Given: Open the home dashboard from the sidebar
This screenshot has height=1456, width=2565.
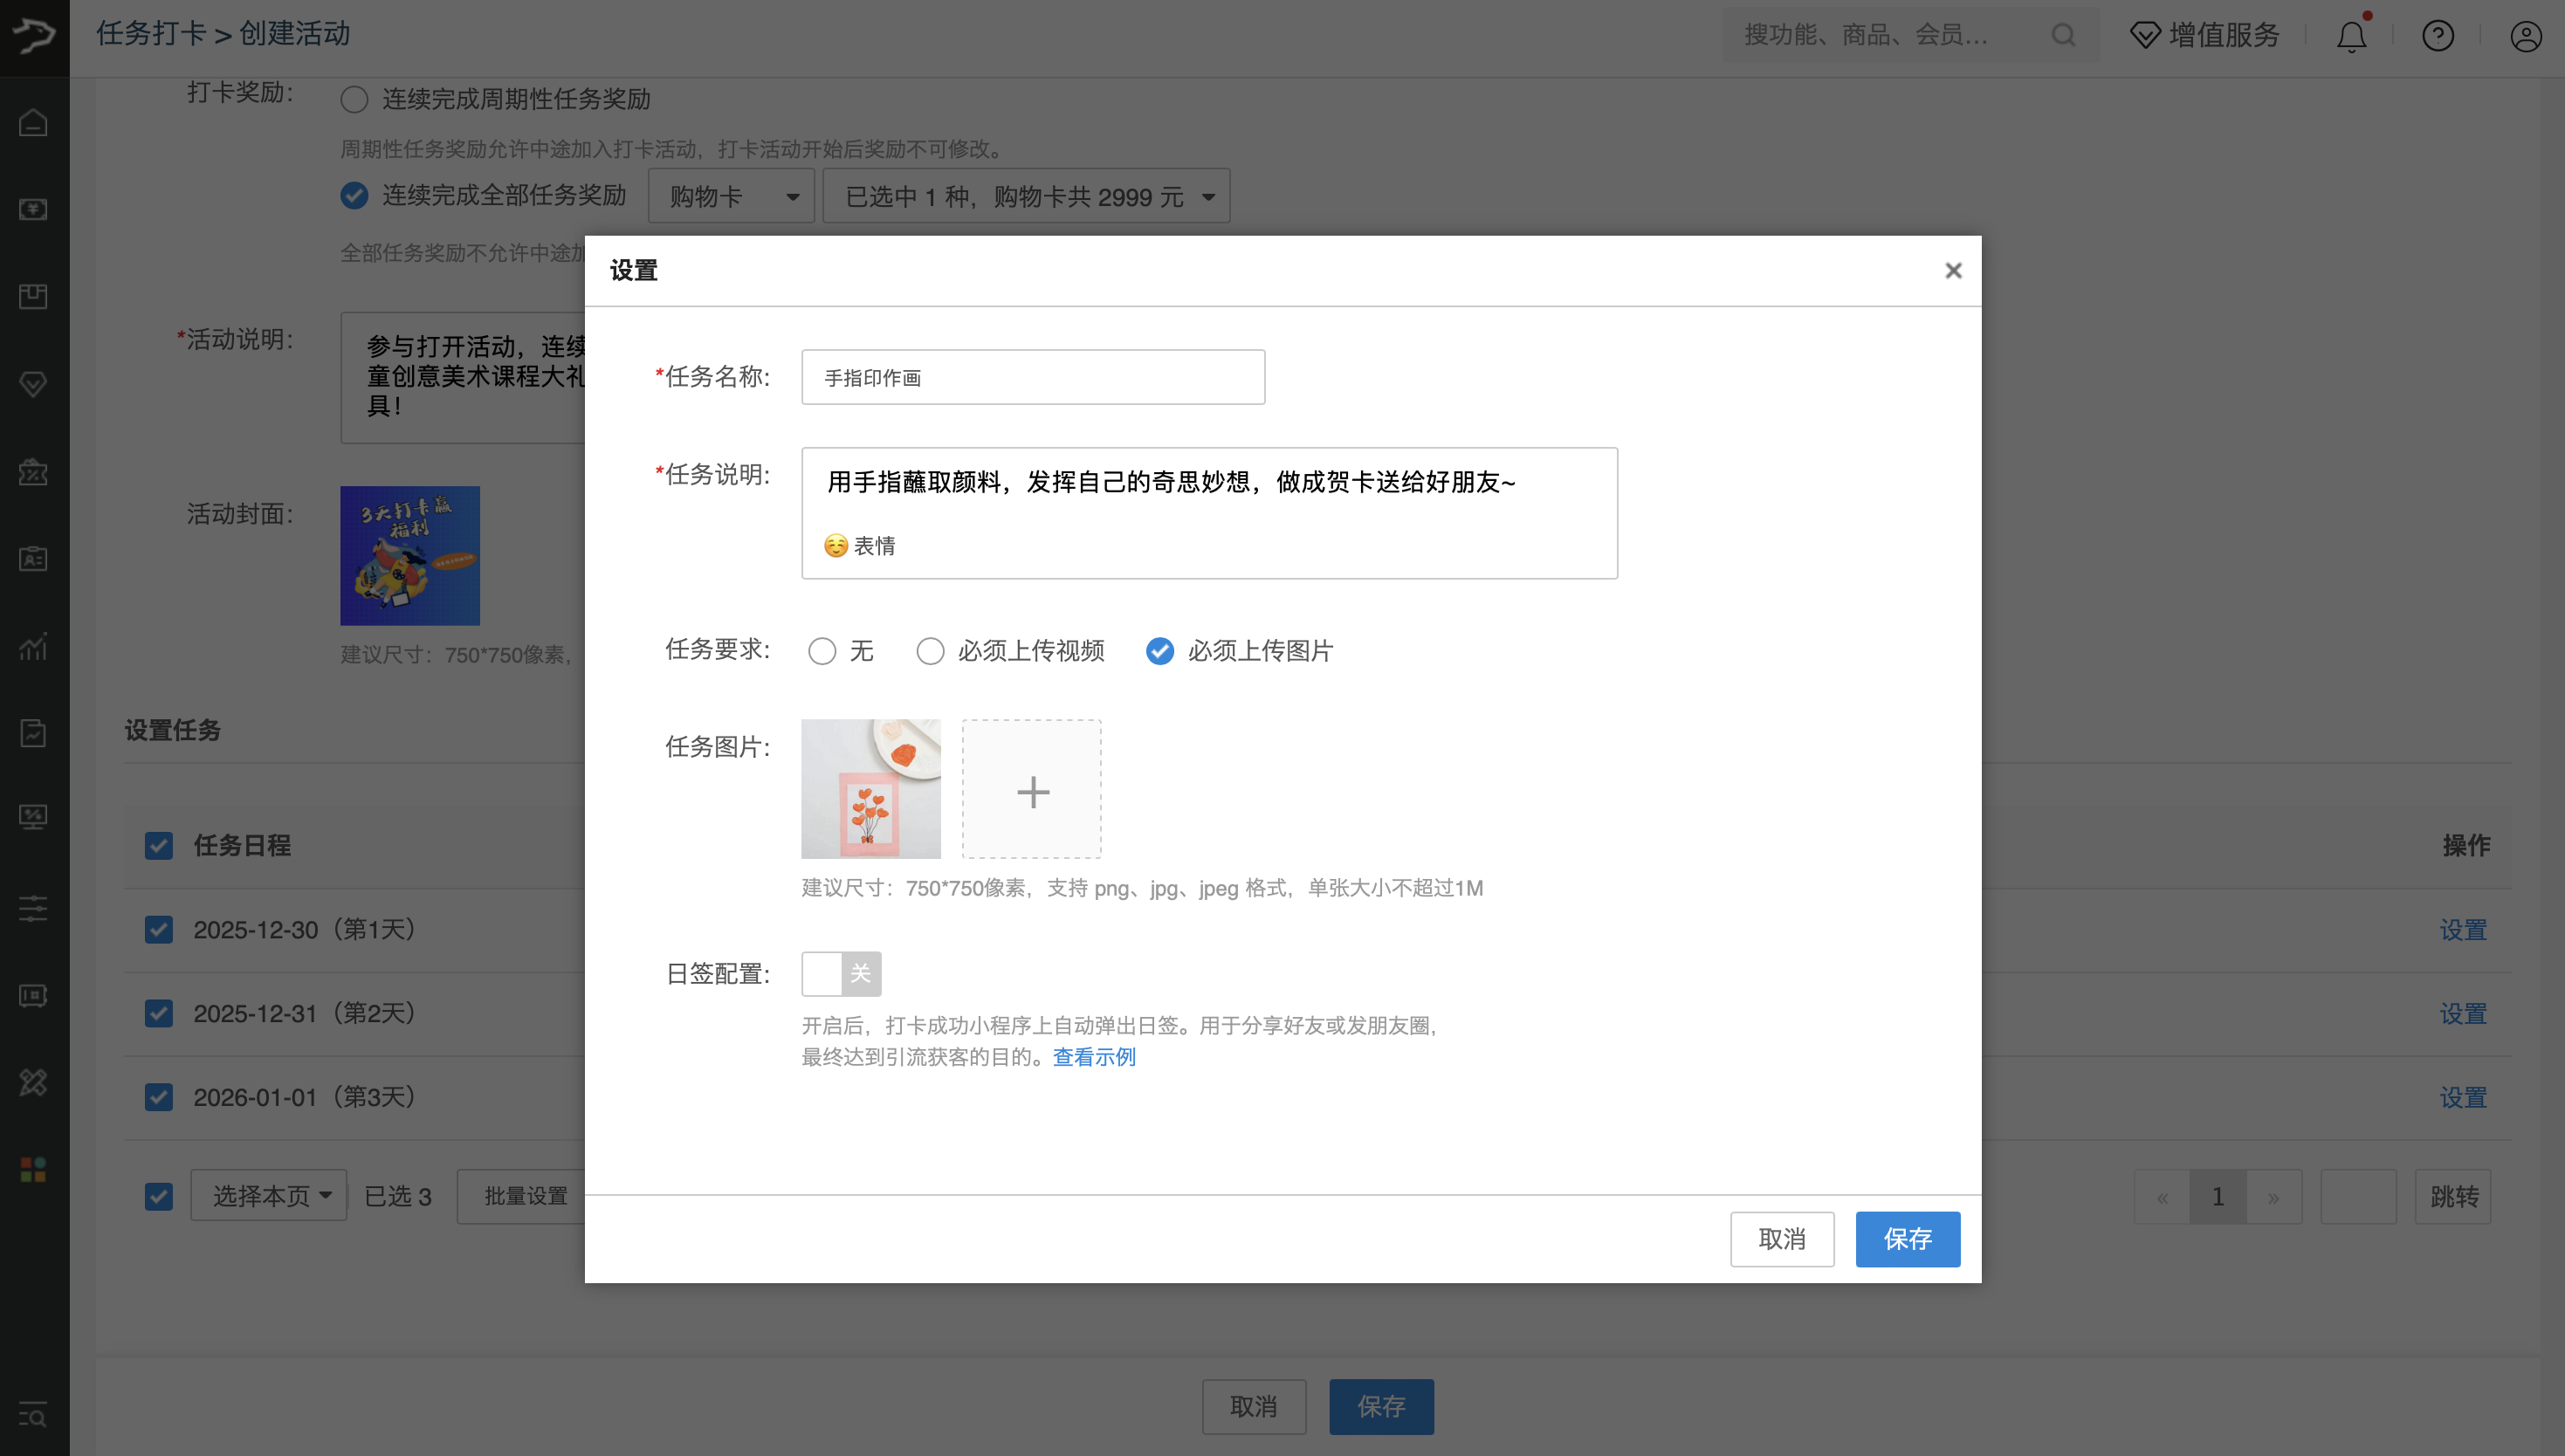Looking at the screenshot, I should 33,122.
